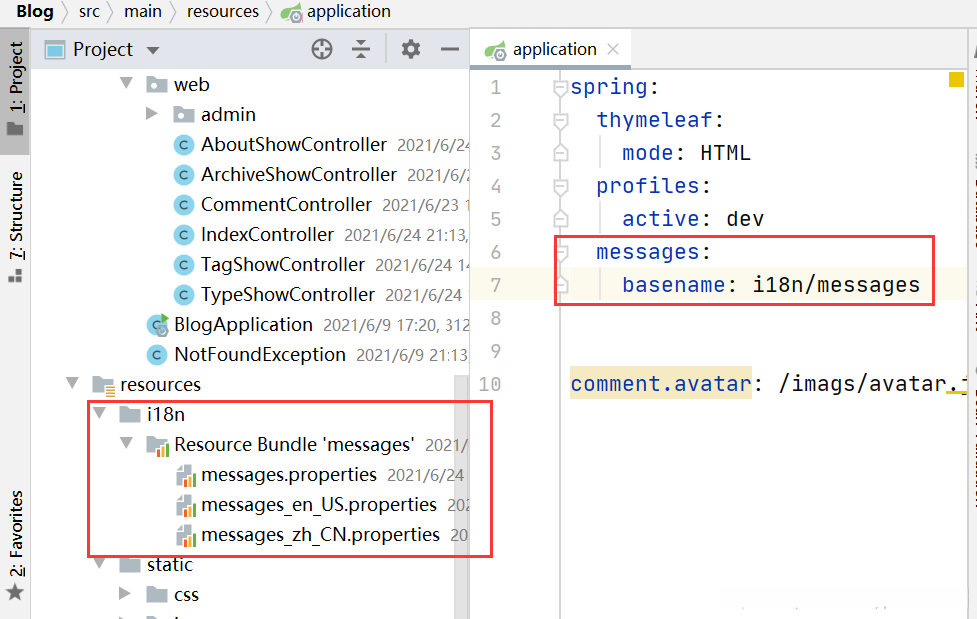
Task: Click the locate/scroll-from-source target icon
Action: click(322, 49)
